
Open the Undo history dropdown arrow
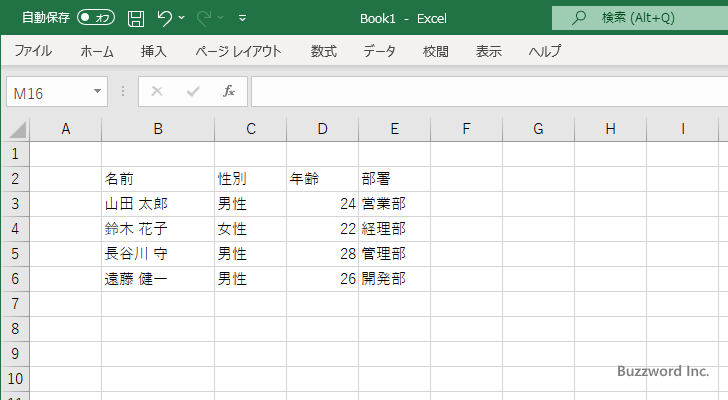point(182,18)
